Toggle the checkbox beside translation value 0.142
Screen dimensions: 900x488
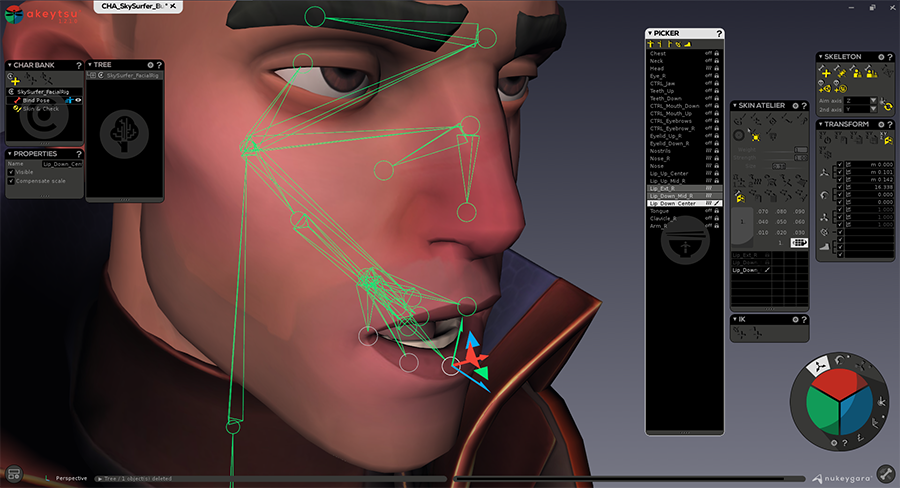point(841,180)
